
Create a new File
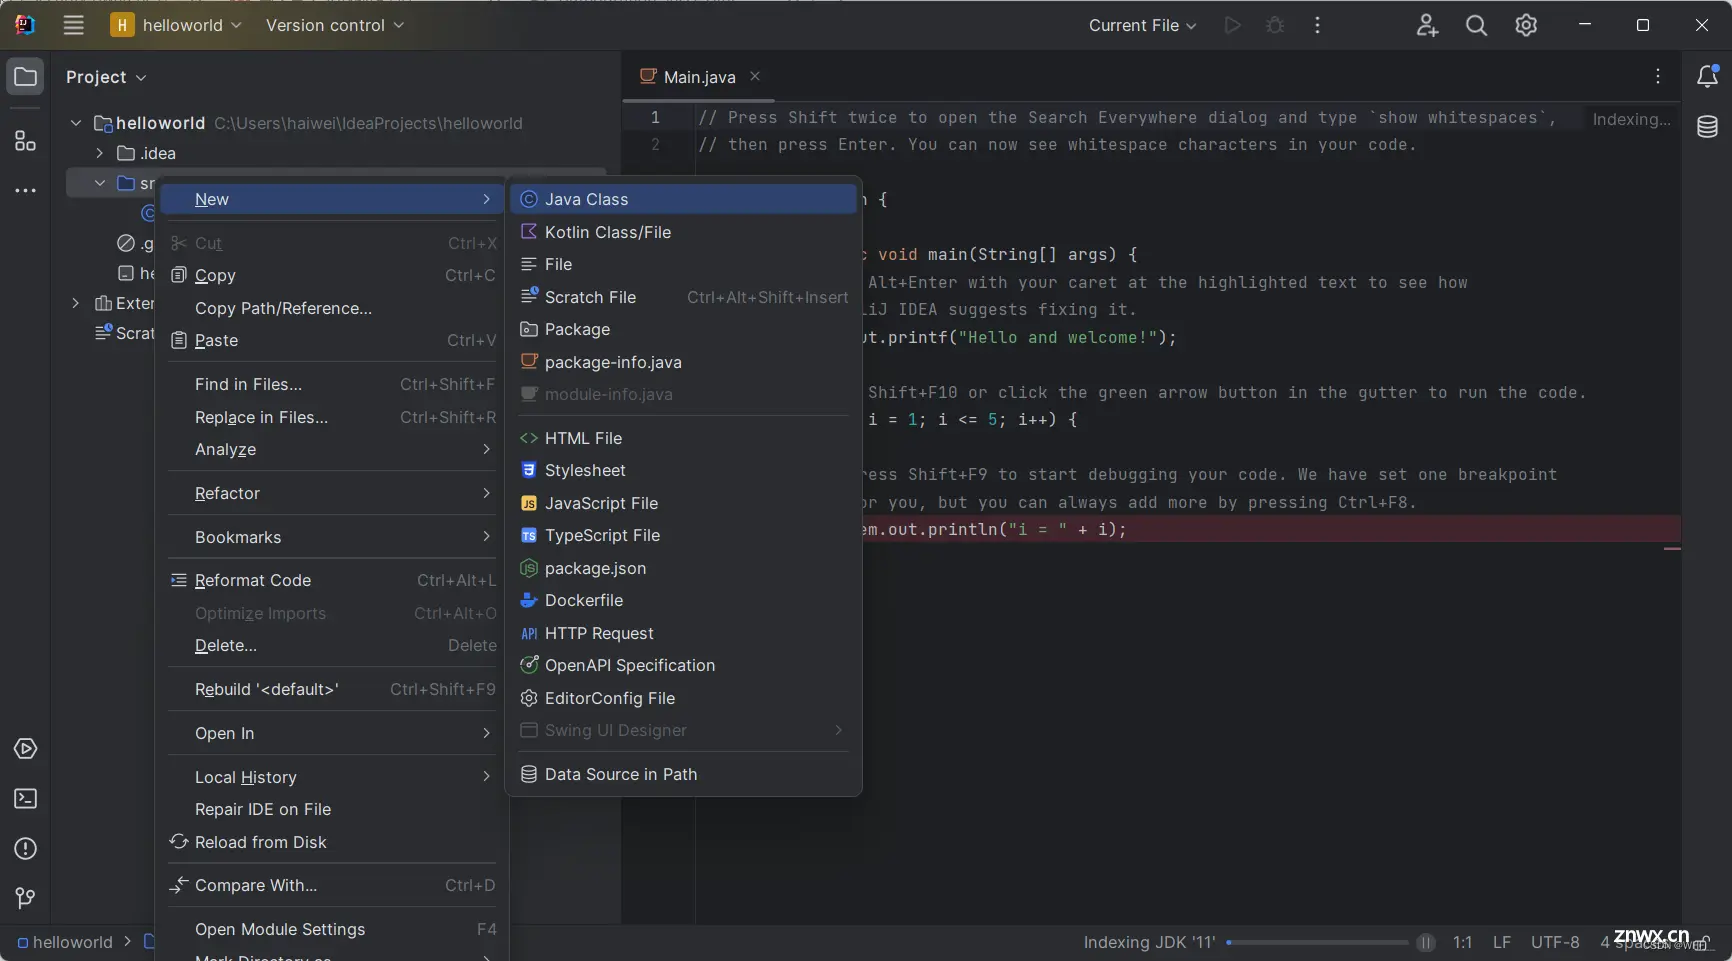pyautogui.click(x=684, y=264)
